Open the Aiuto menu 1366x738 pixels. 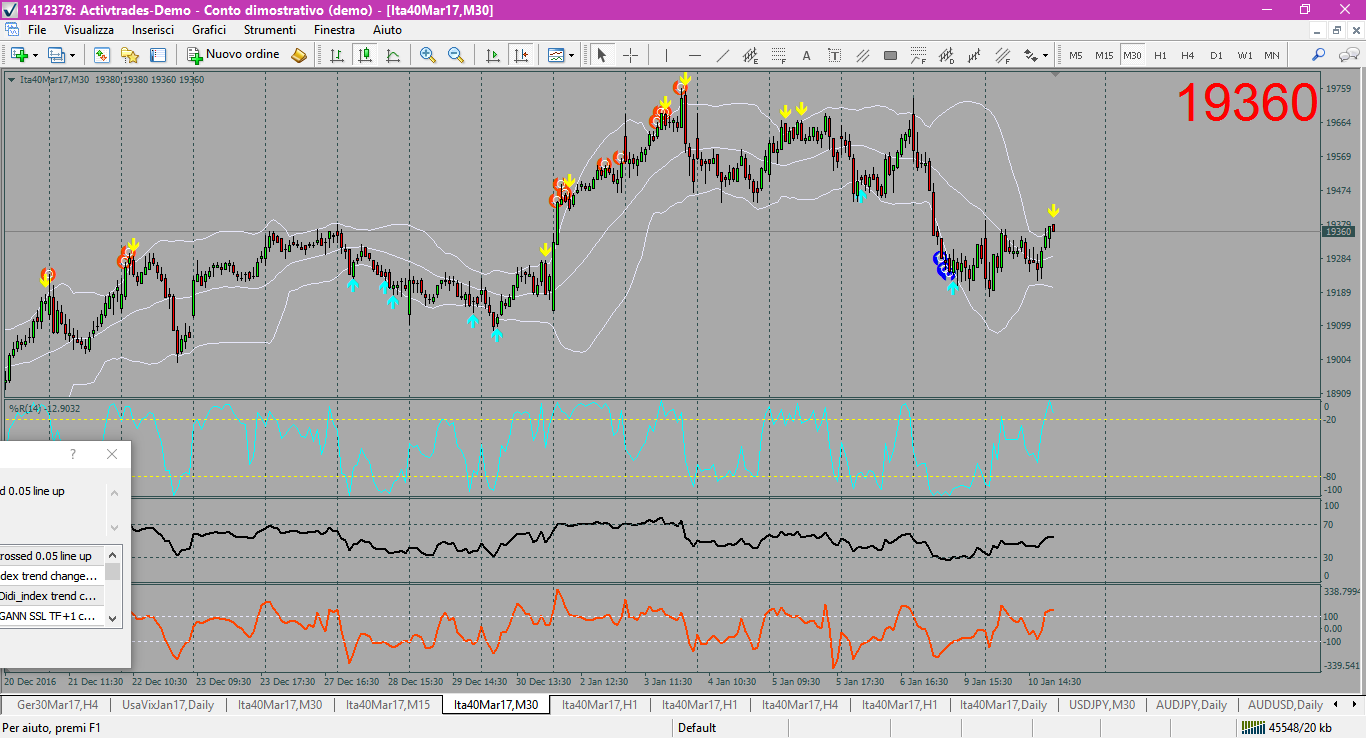pos(387,30)
